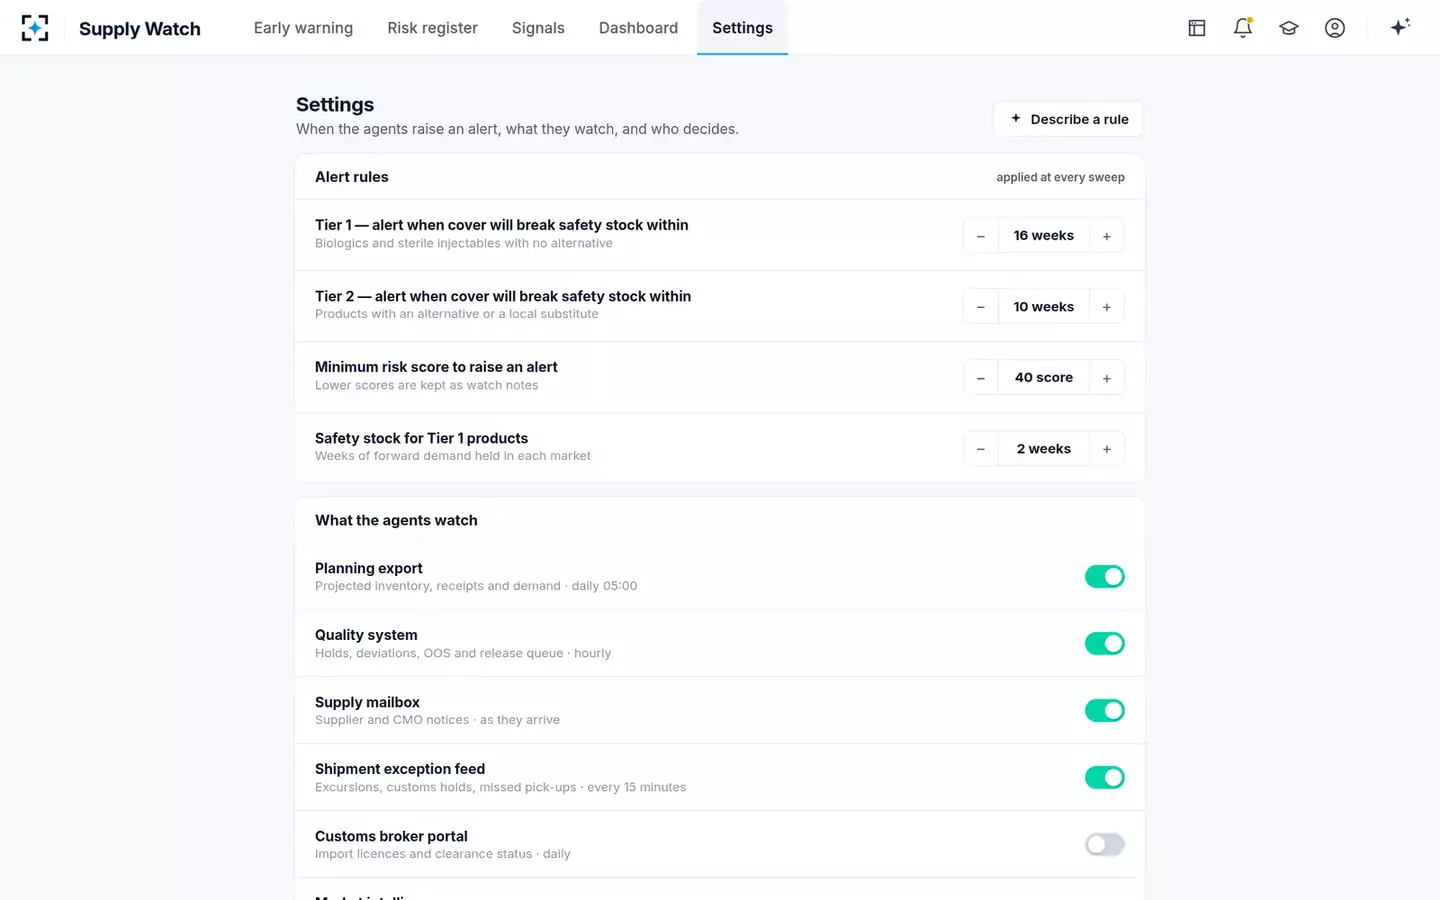
Task: Click 'applied at every sweep' text
Action: [x=1060, y=177]
